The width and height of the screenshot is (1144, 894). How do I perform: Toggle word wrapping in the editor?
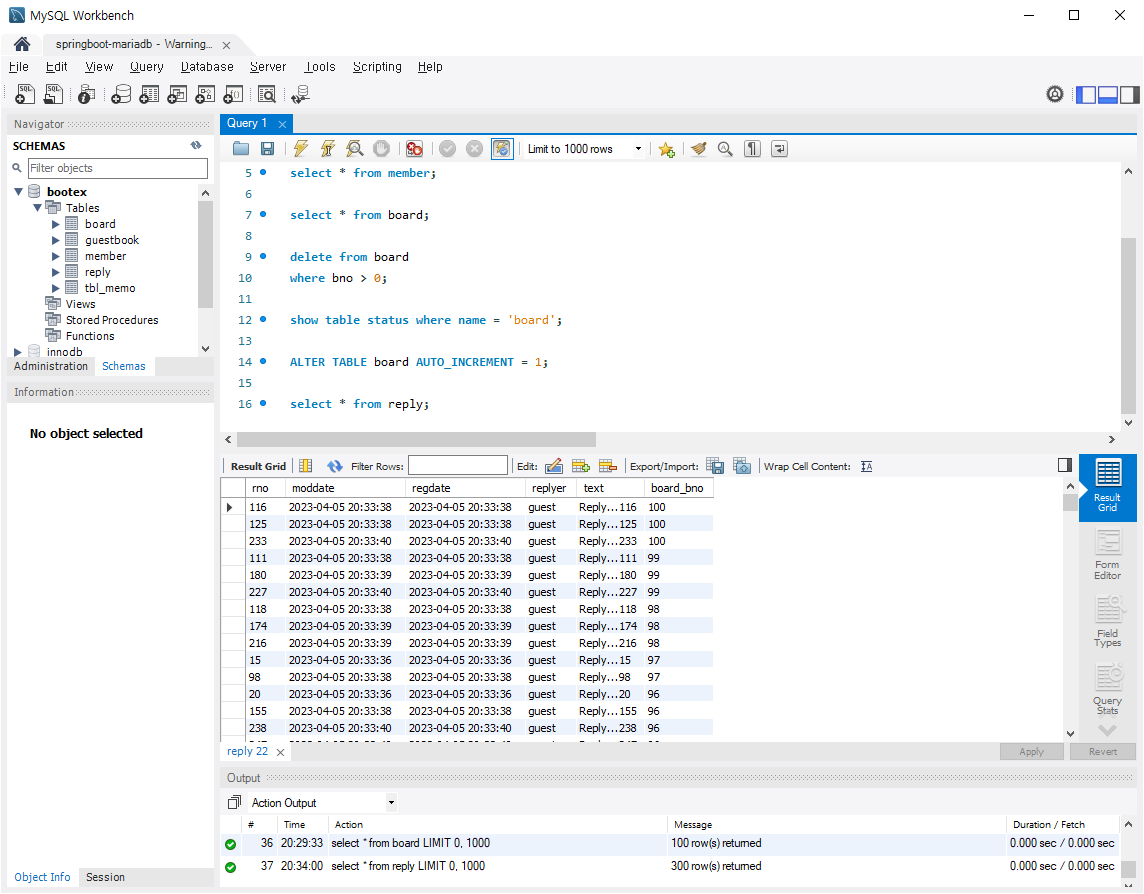779,149
